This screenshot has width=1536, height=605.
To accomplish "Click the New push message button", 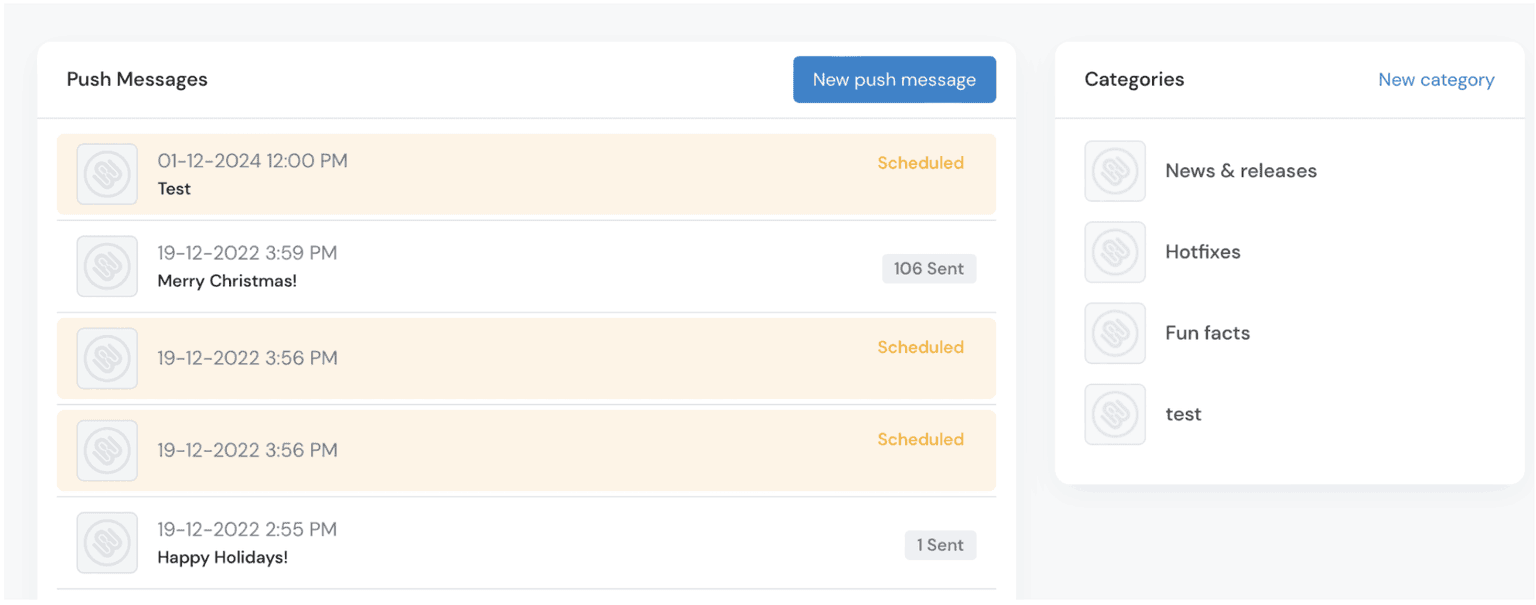I will click(894, 79).
